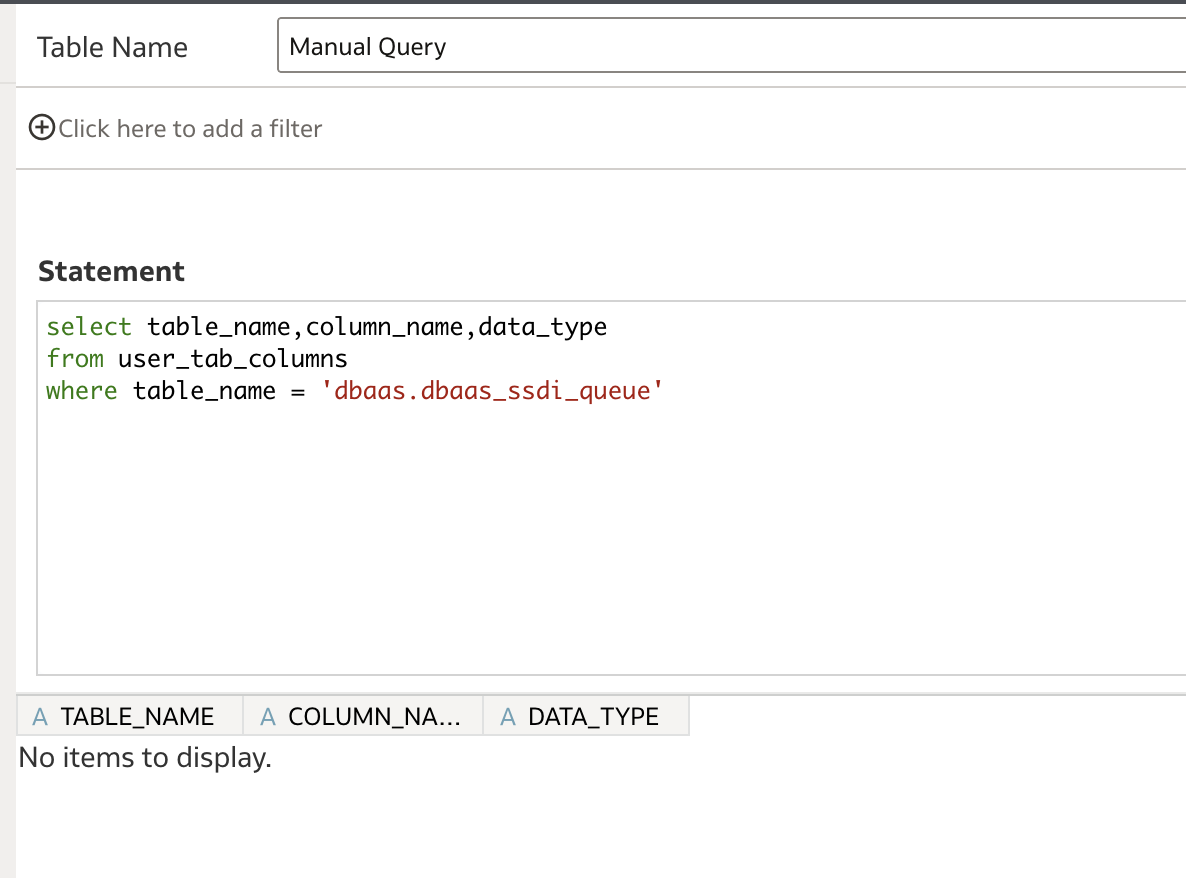The width and height of the screenshot is (1186, 878).
Task: Click on 'user_tab_columns' in the query
Action: [232, 359]
